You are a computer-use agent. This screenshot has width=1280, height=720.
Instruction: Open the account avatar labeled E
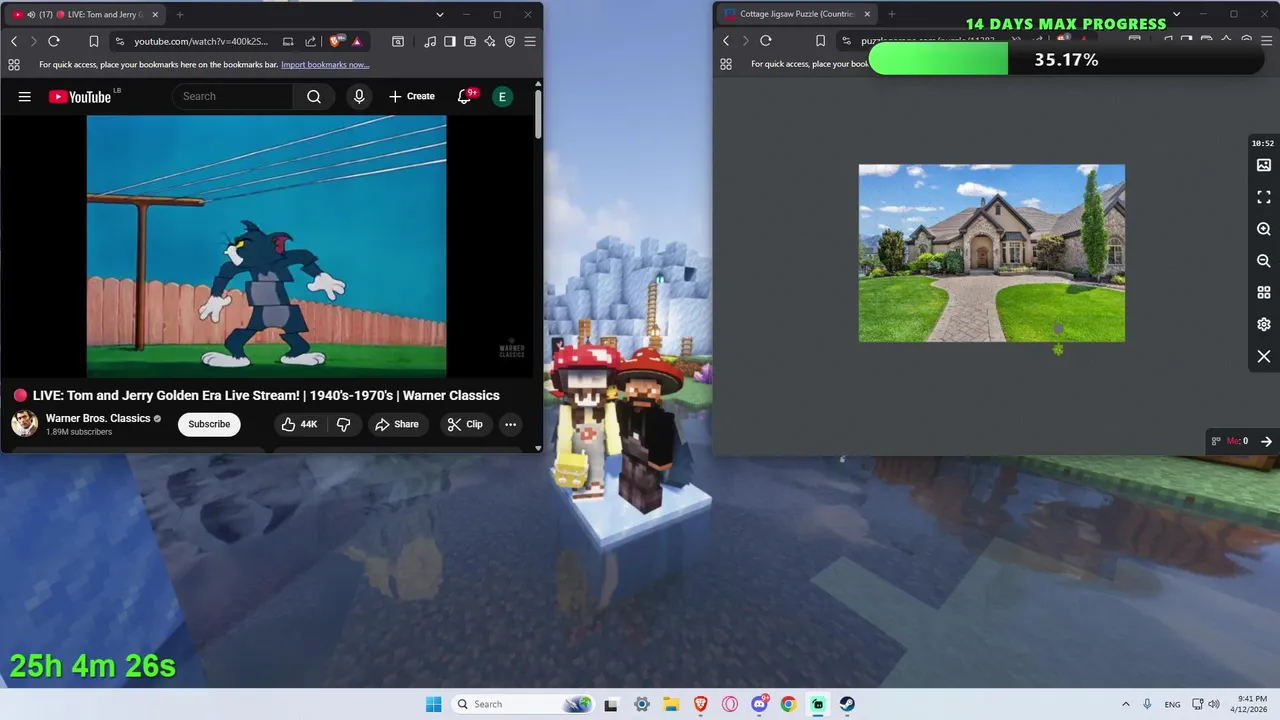(x=502, y=96)
